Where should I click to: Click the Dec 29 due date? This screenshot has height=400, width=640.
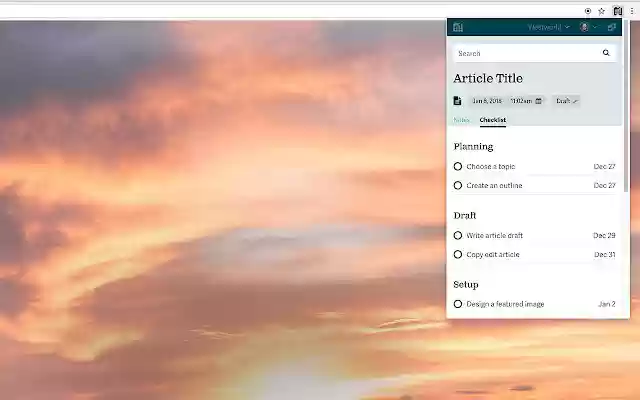[604, 236]
